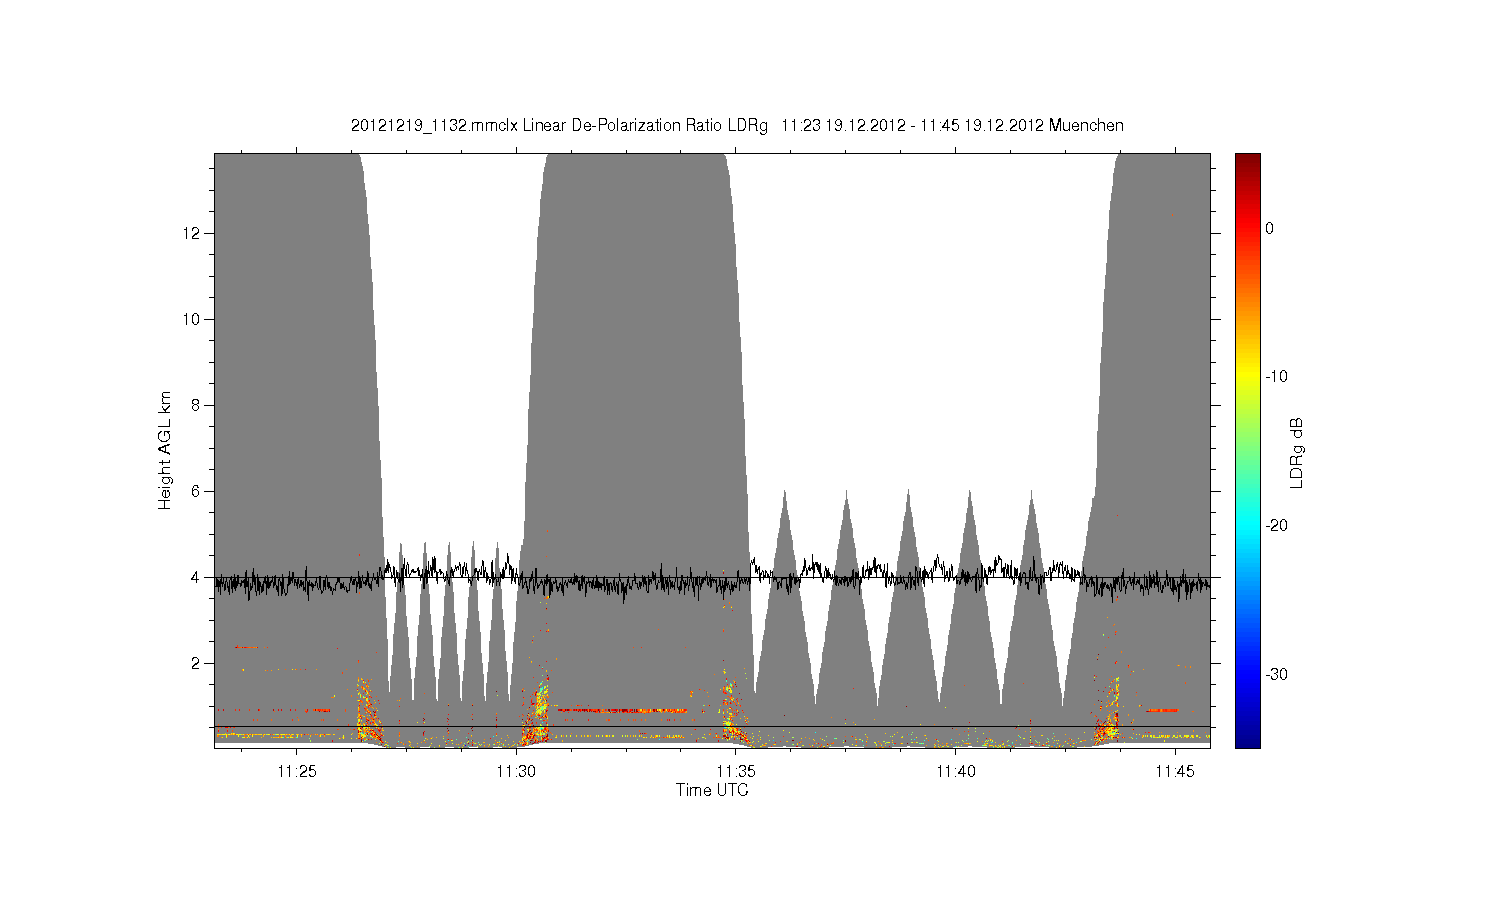Click the colorbar value -20 label

click(1276, 526)
